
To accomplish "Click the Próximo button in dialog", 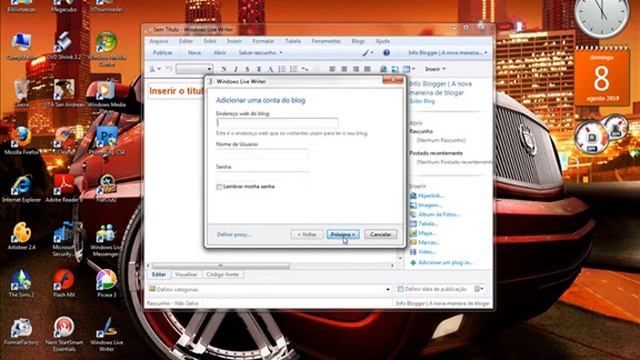I will click(343, 234).
